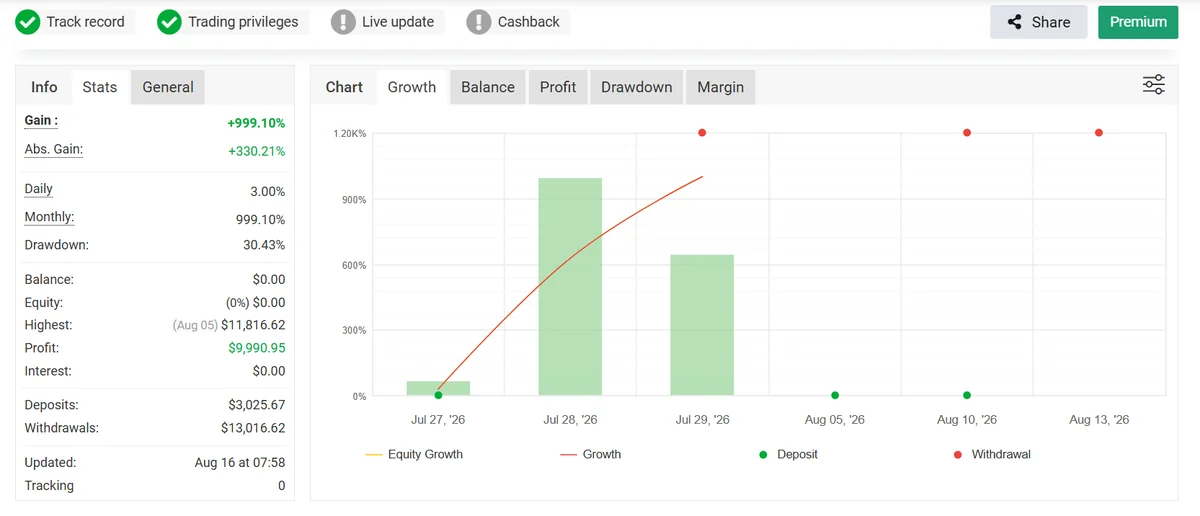Open the Premium button

coord(1138,22)
